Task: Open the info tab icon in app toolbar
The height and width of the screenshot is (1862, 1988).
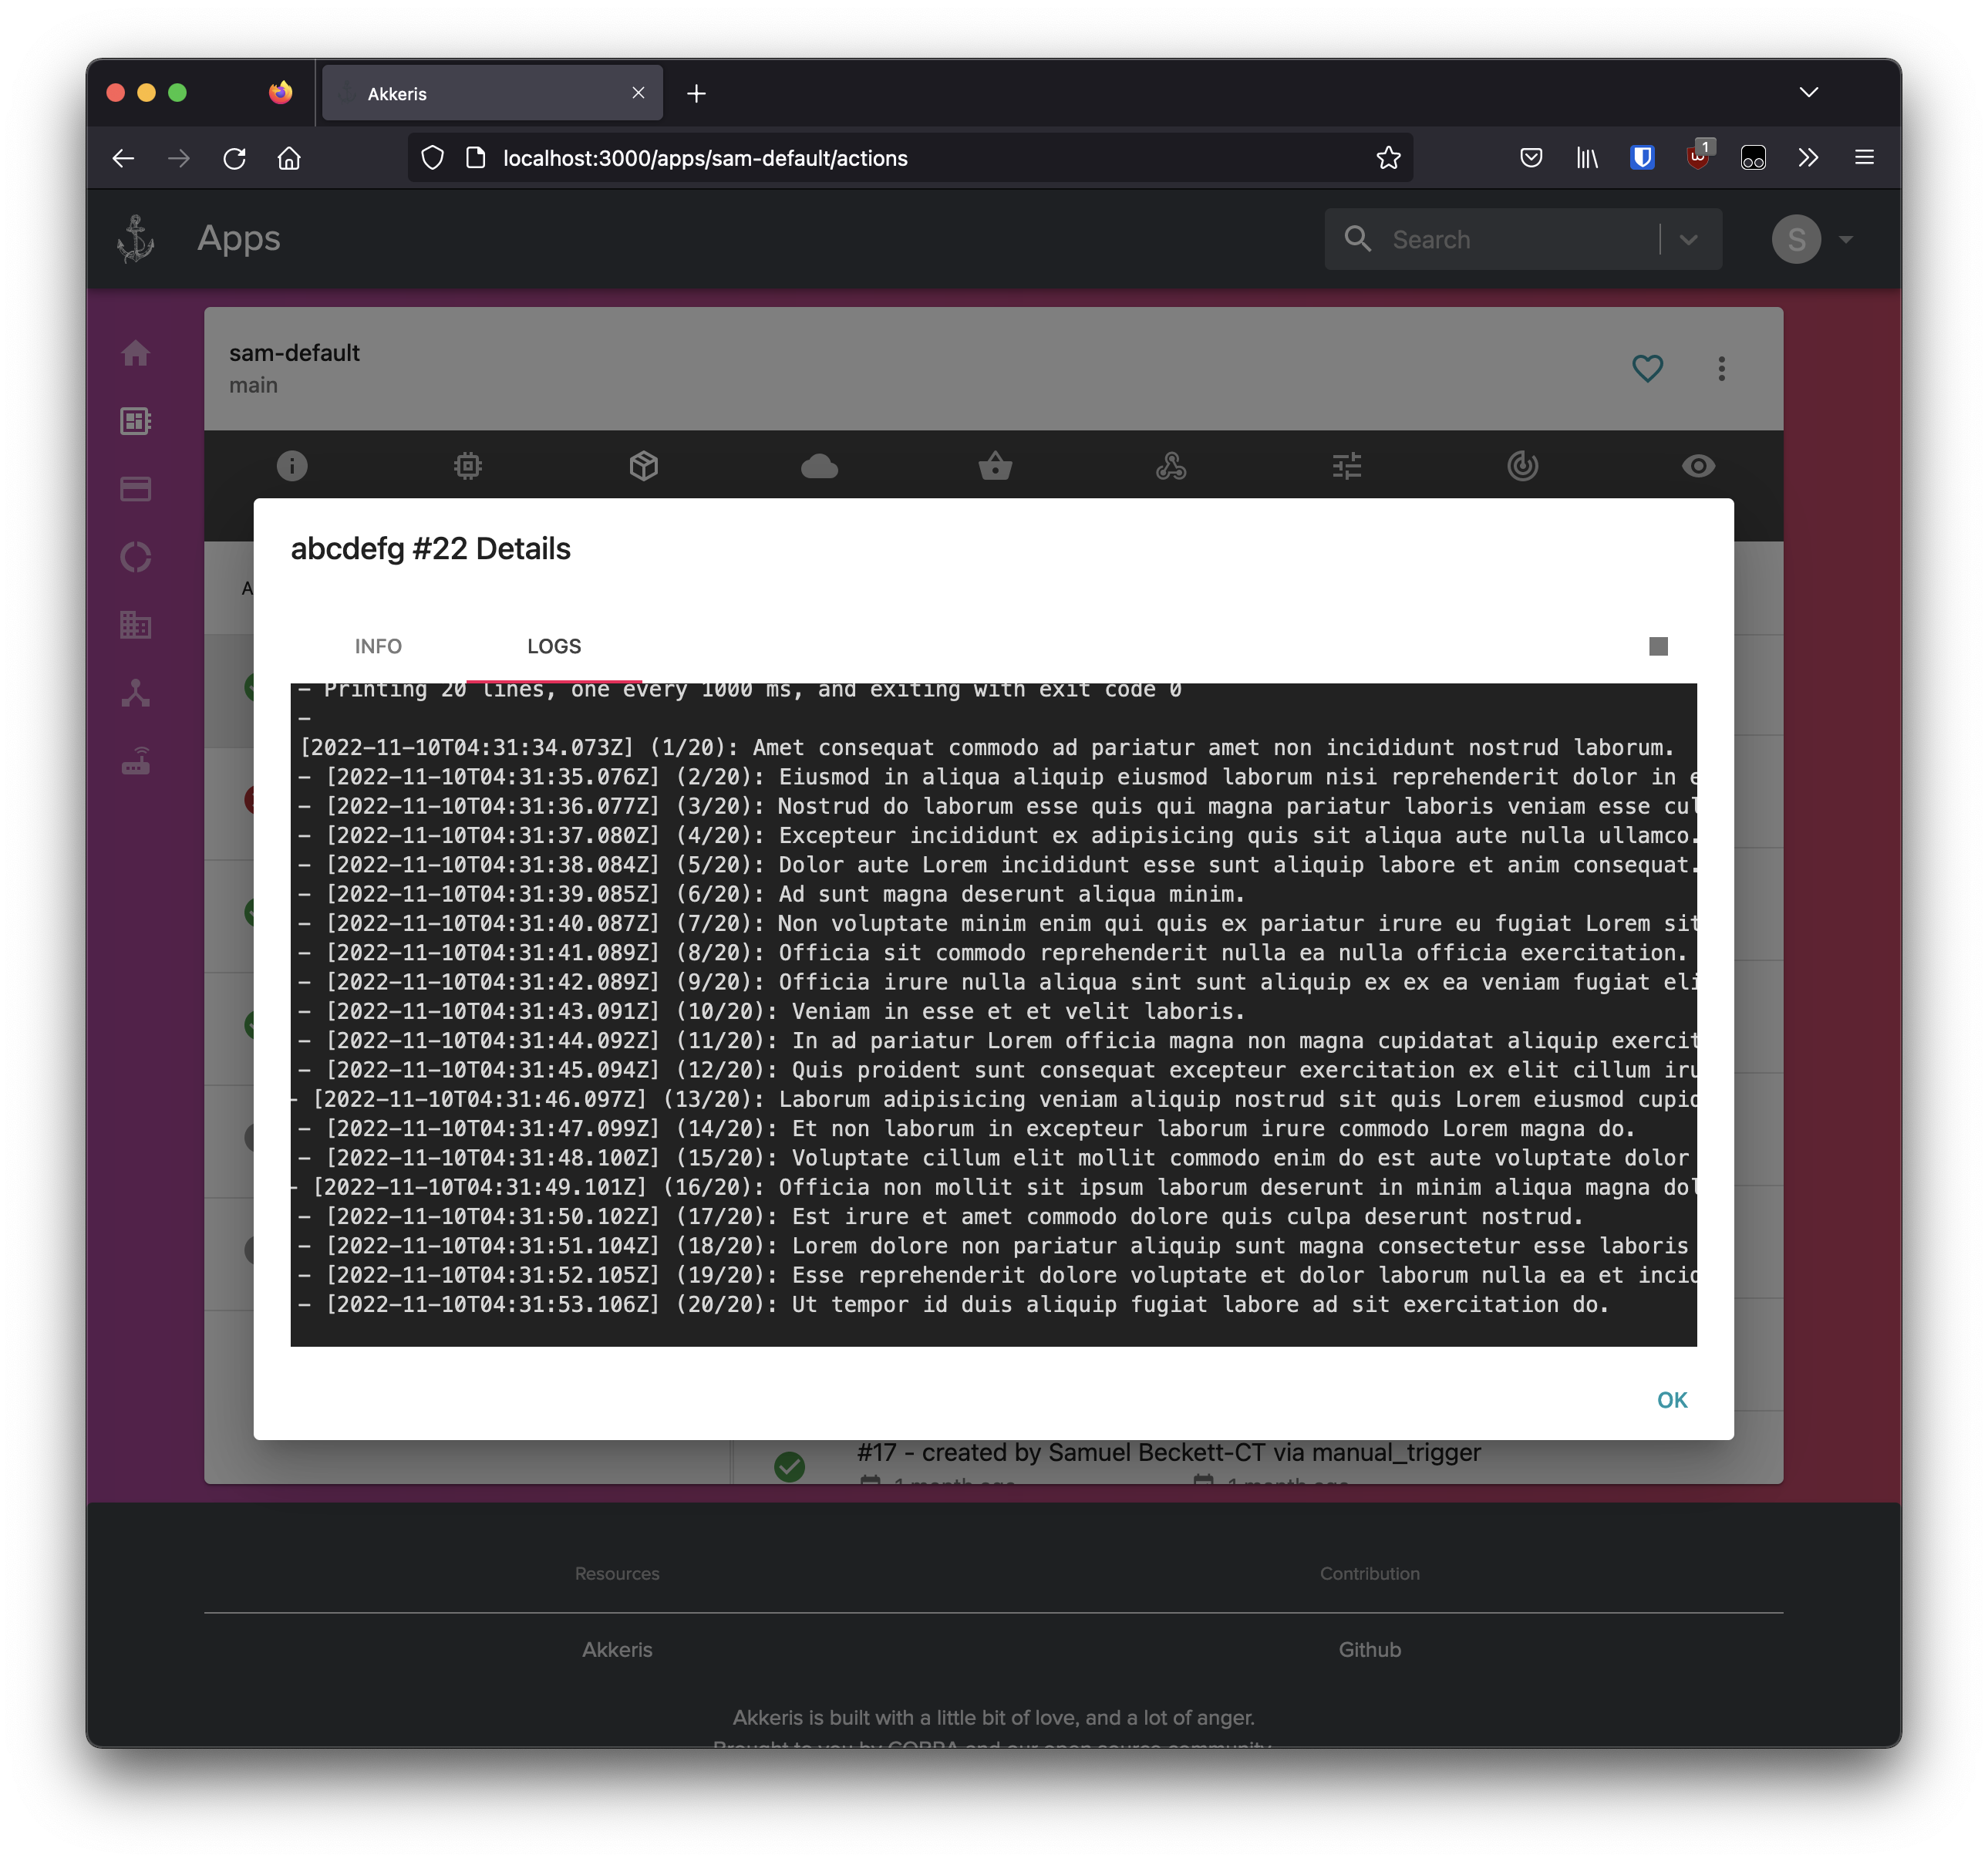Action: pos(292,466)
